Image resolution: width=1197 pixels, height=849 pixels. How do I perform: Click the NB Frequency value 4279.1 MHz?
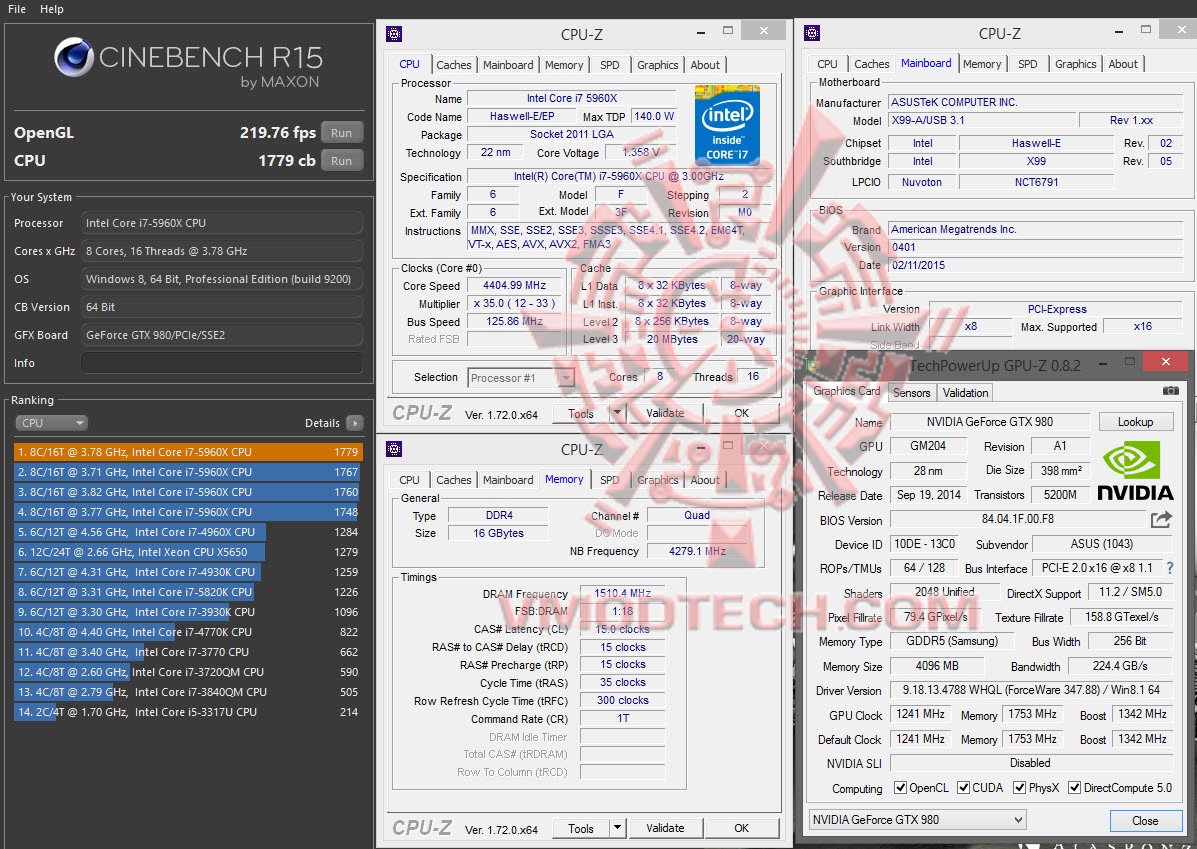click(697, 551)
